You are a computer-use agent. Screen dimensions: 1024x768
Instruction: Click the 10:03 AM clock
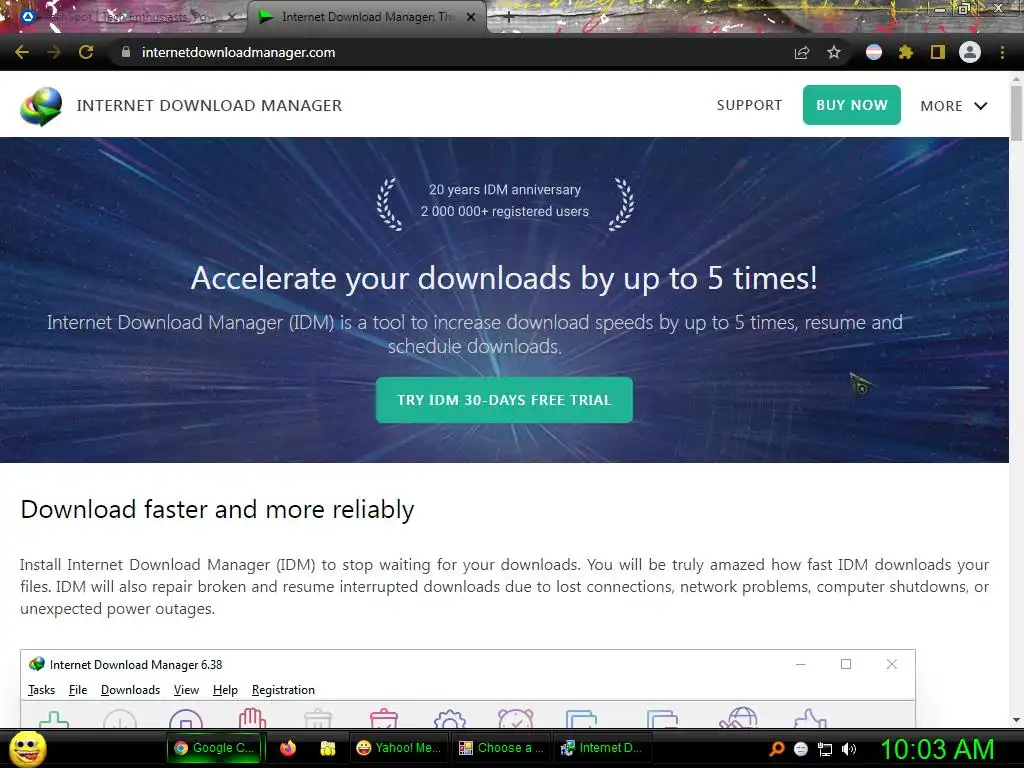click(x=937, y=749)
